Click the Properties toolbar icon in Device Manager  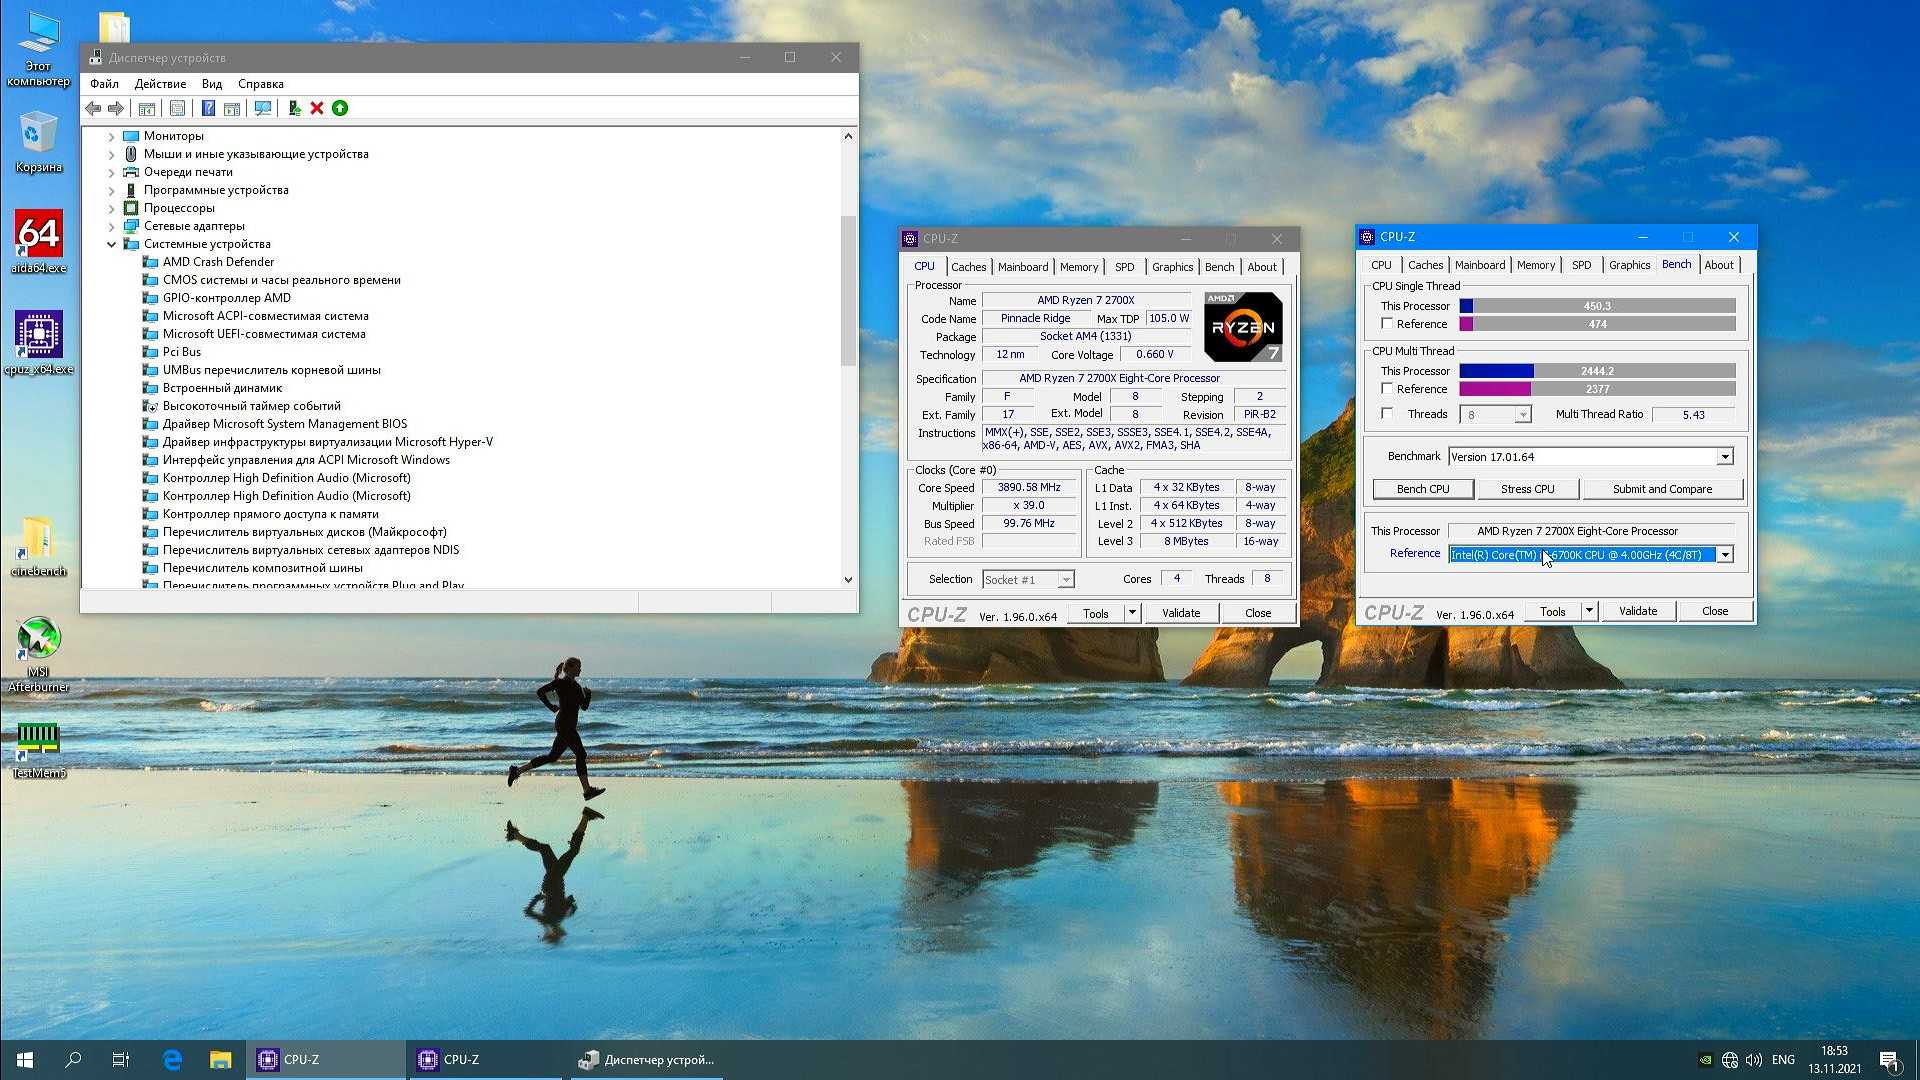coord(177,108)
